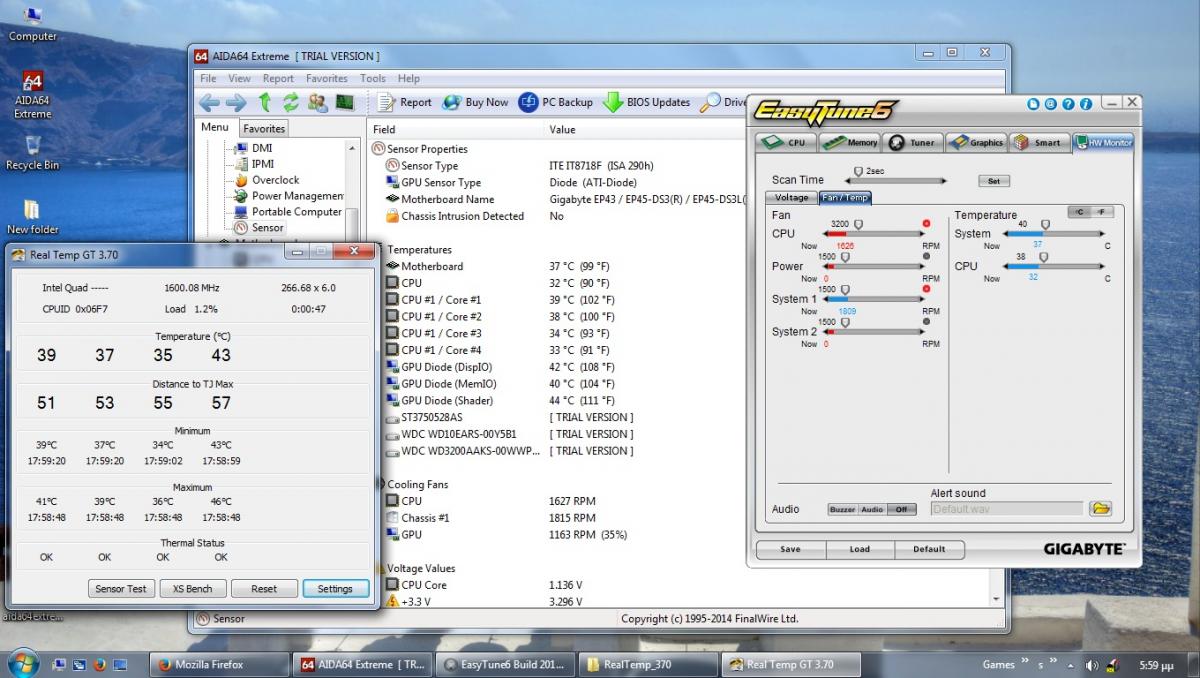This screenshot has height=678, width=1200.
Task: Click Reset in Real Temp window
Action: coord(264,589)
